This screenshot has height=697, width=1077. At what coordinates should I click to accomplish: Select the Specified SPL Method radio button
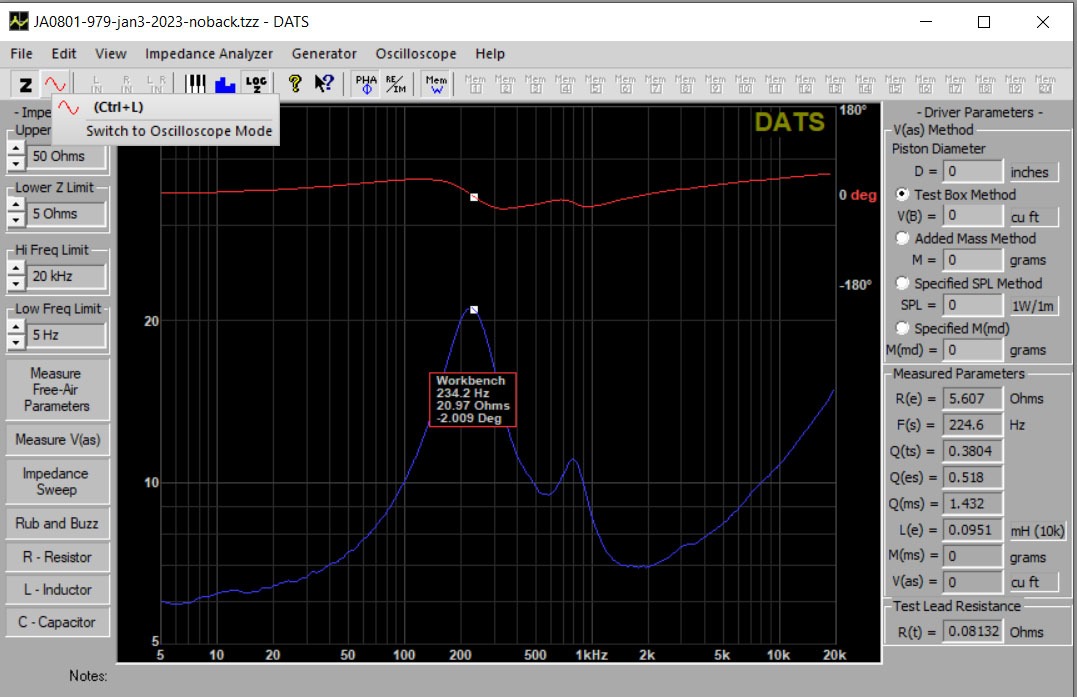point(903,283)
